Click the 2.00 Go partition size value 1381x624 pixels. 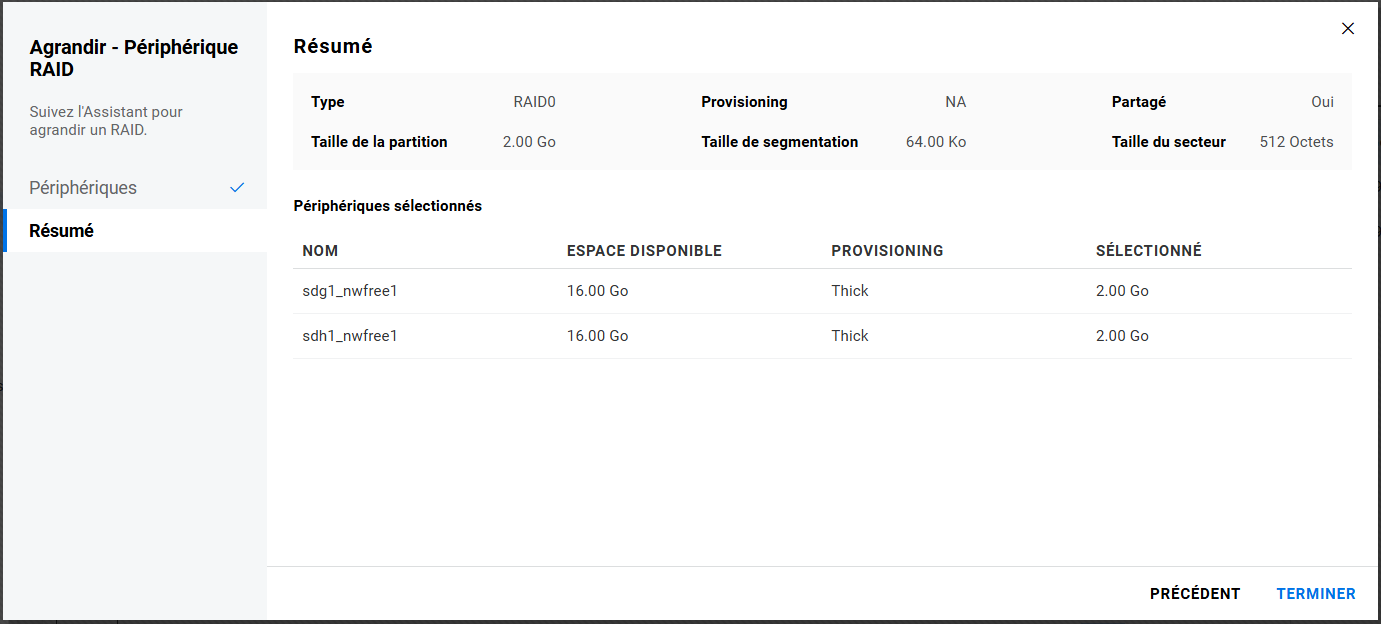pos(529,142)
